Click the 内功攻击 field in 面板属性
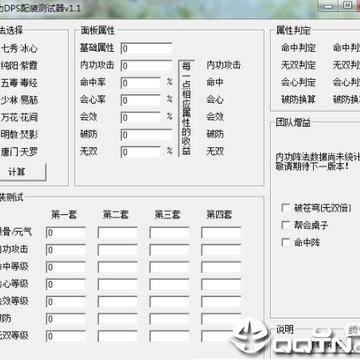This screenshot has height=360, width=360. [x=146, y=66]
